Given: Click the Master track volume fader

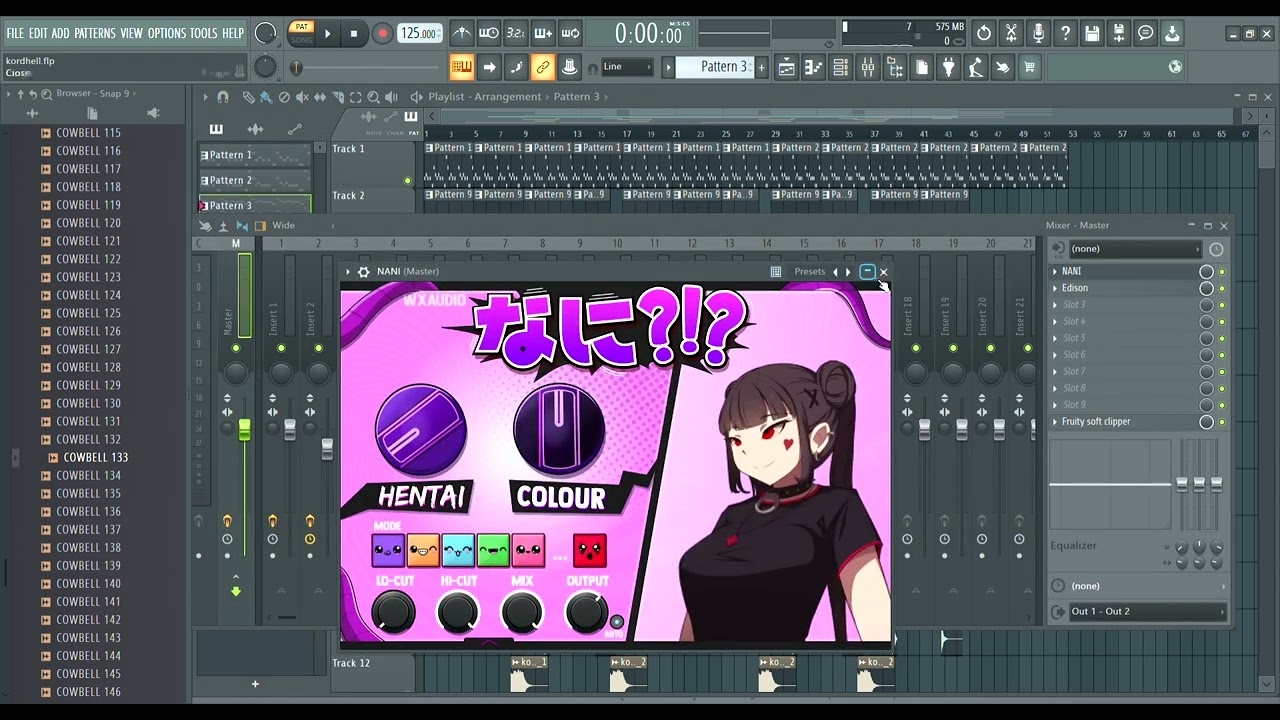Looking at the screenshot, I should 244,430.
